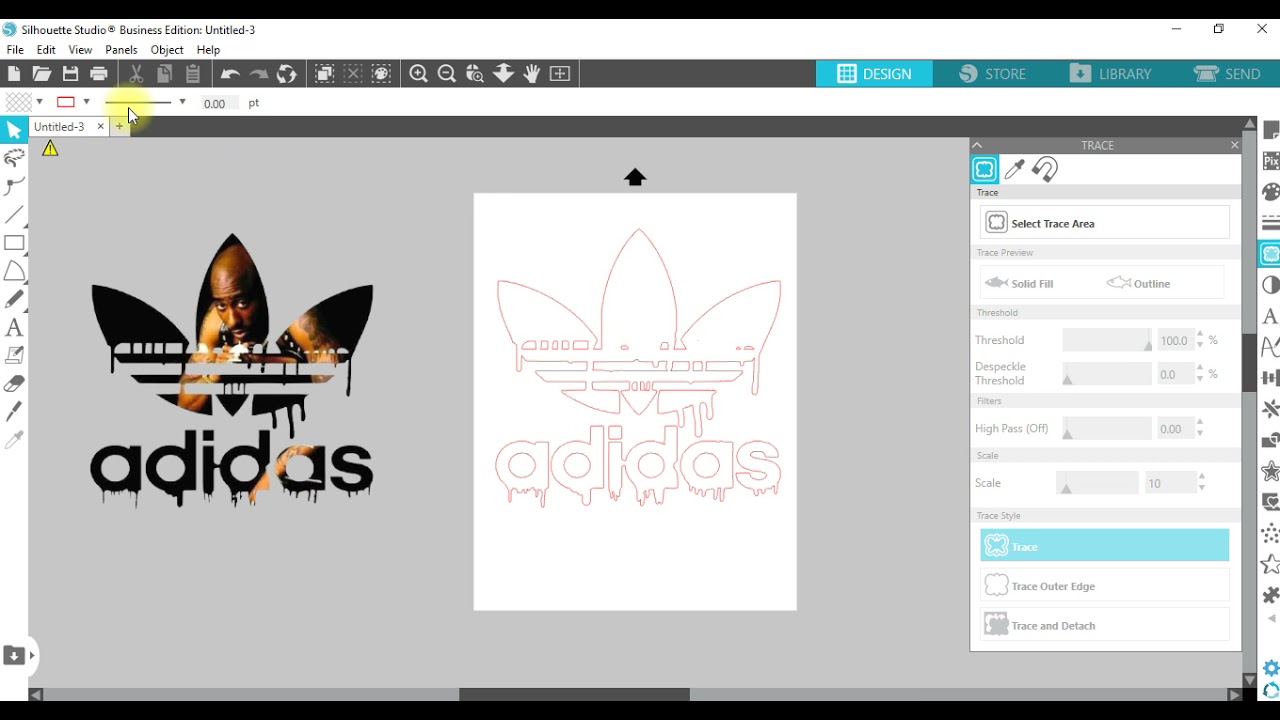1280x720 pixels.
Task: Adjust the Despeckle Threshold stepper
Action: pyautogui.click(x=1200, y=374)
